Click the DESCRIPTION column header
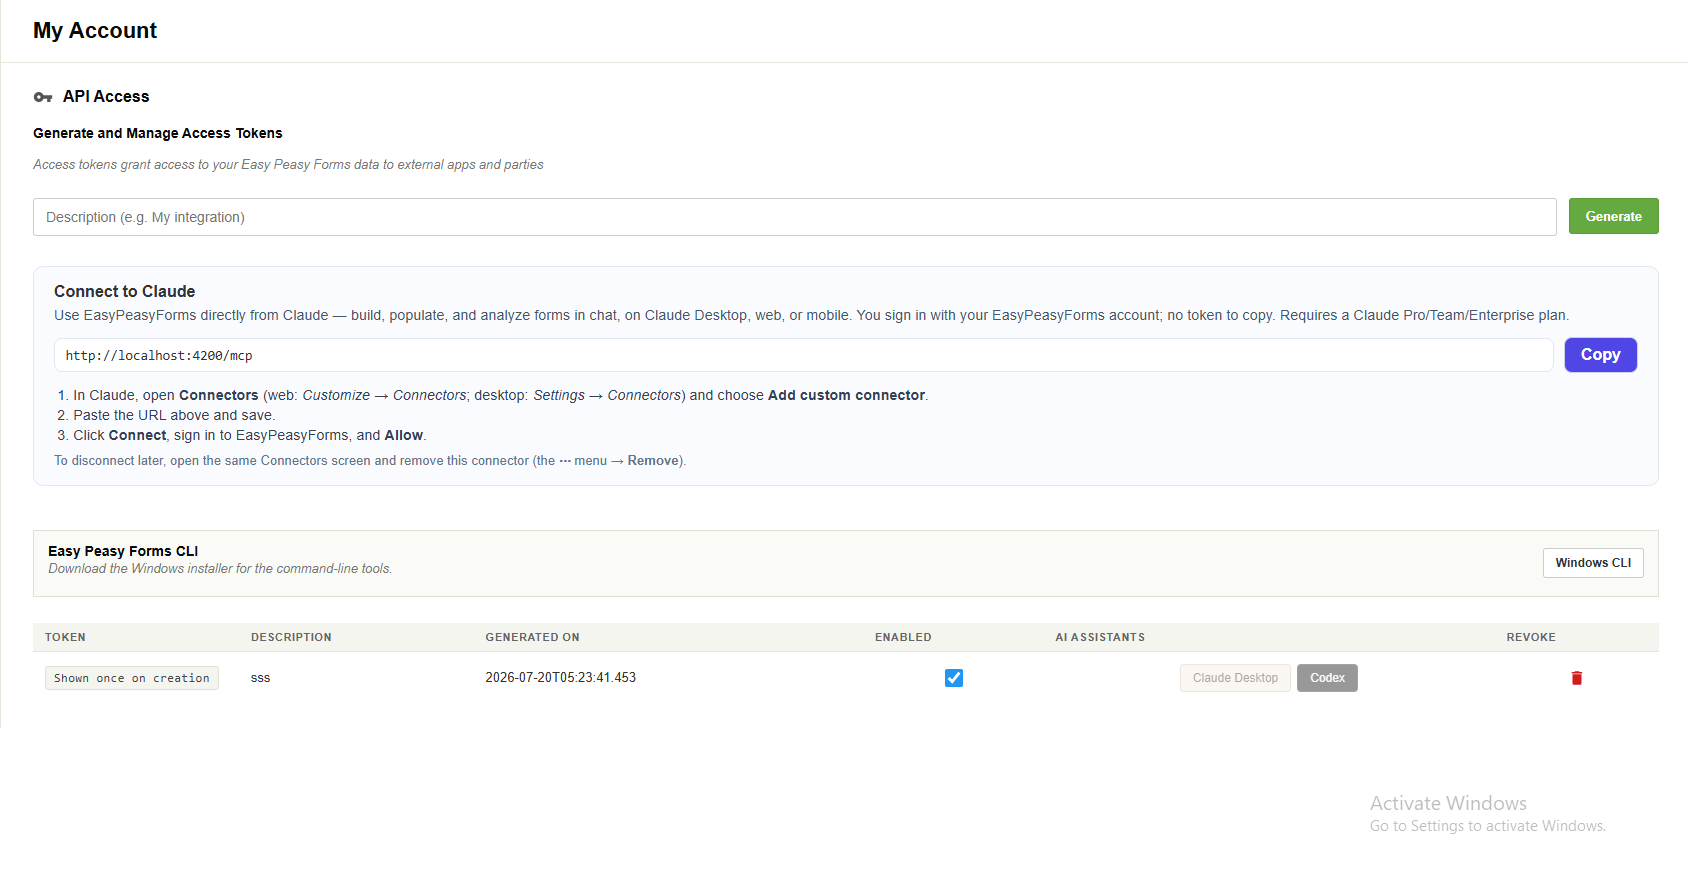This screenshot has width=1688, height=875. (x=291, y=637)
